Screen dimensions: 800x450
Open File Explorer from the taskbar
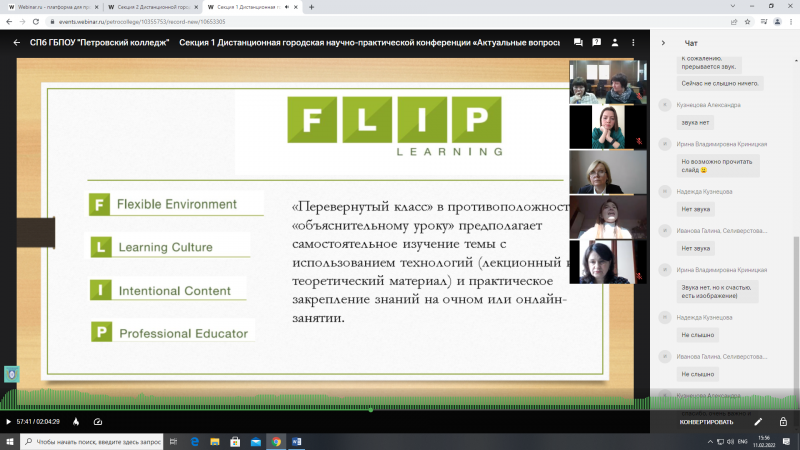pos(215,442)
